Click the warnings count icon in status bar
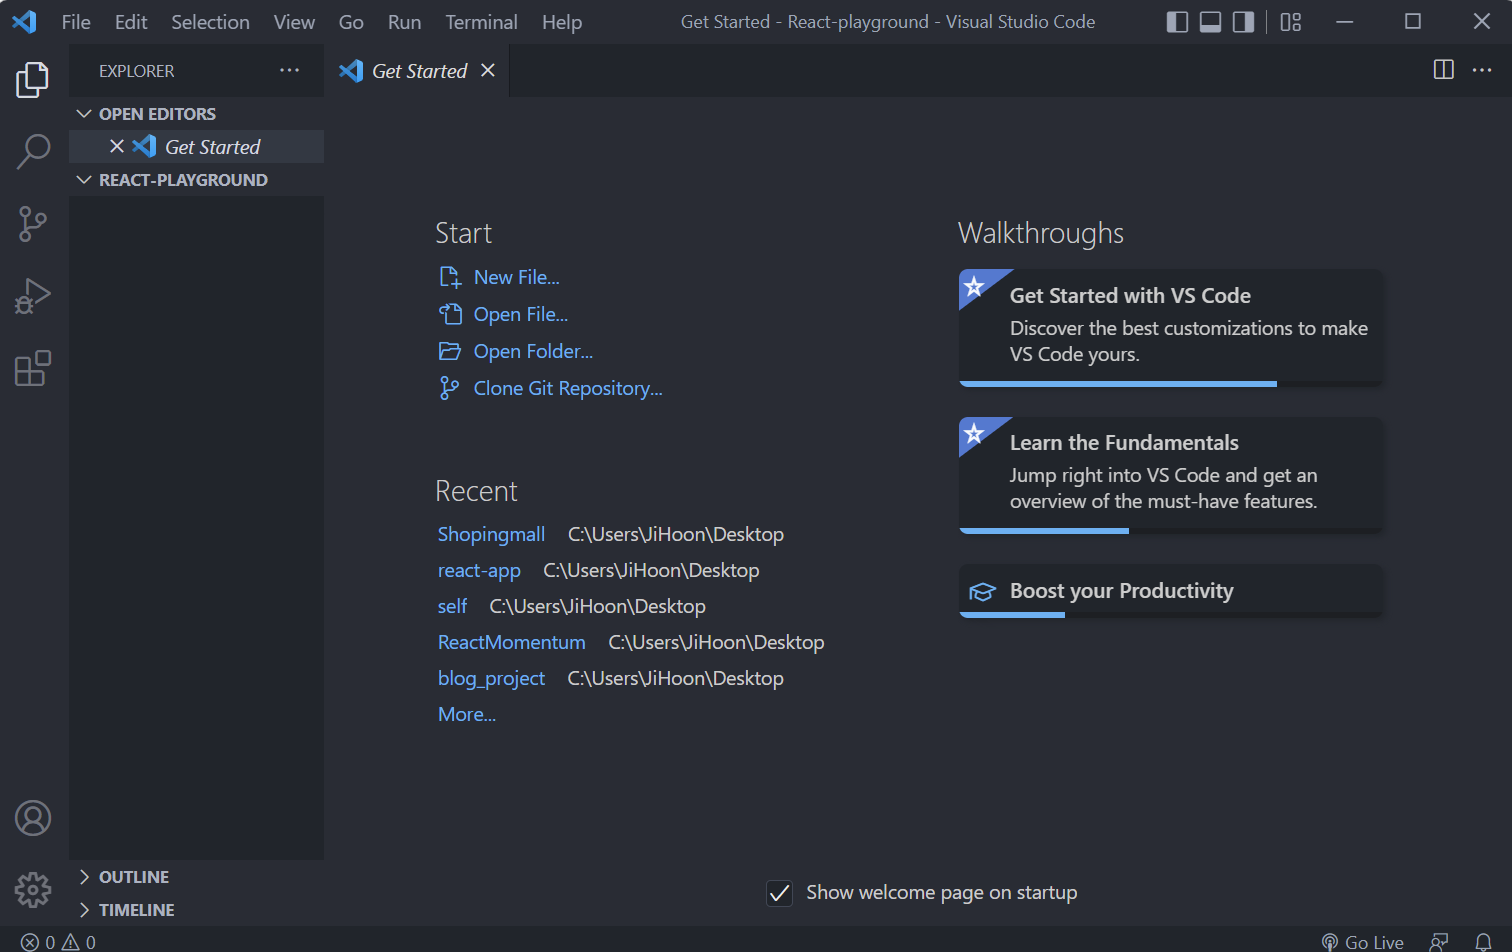 point(71,942)
